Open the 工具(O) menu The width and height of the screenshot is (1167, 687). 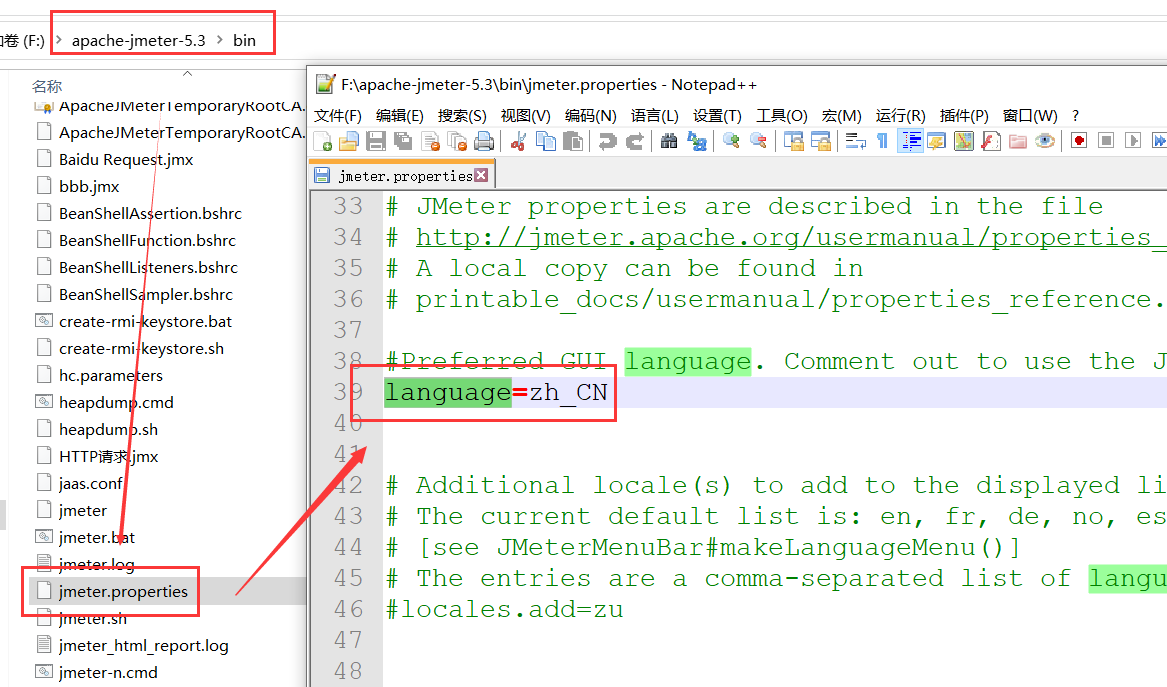click(781, 116)
